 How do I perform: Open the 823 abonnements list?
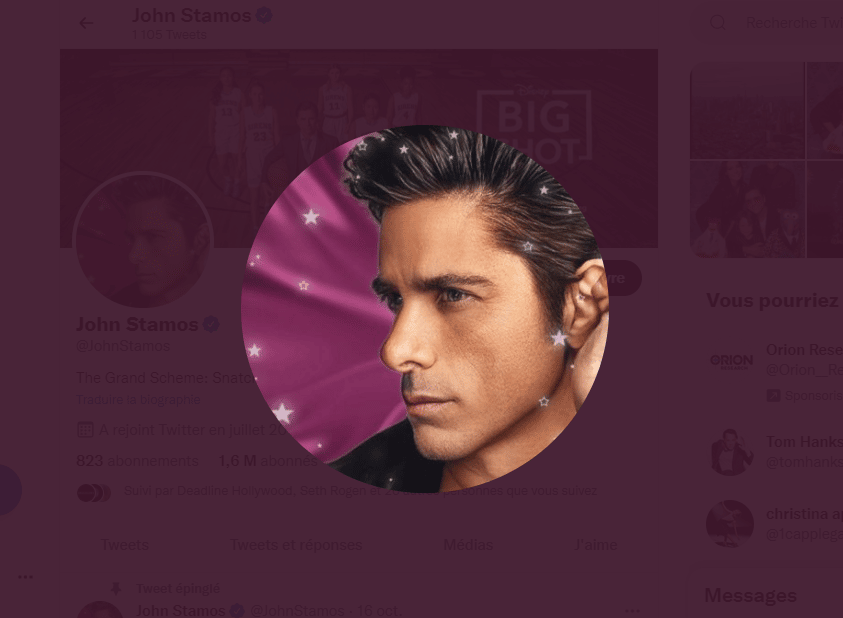pyautogui.click(x=137, y=461)
